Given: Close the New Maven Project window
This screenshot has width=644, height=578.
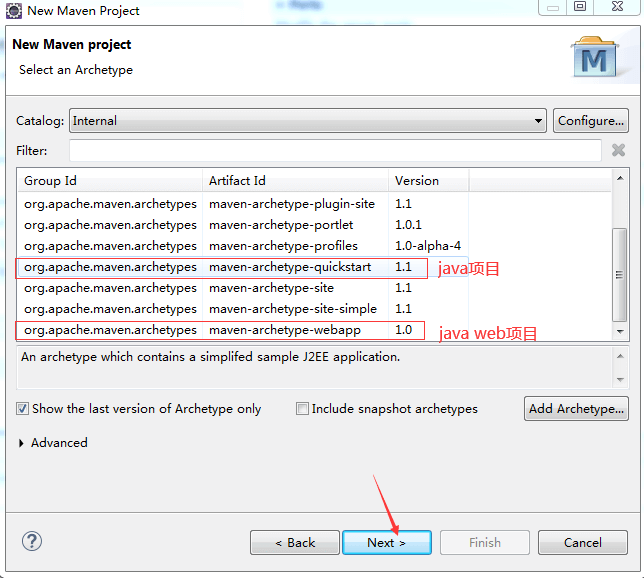Looking at the screenshot, I should [617, 7].
